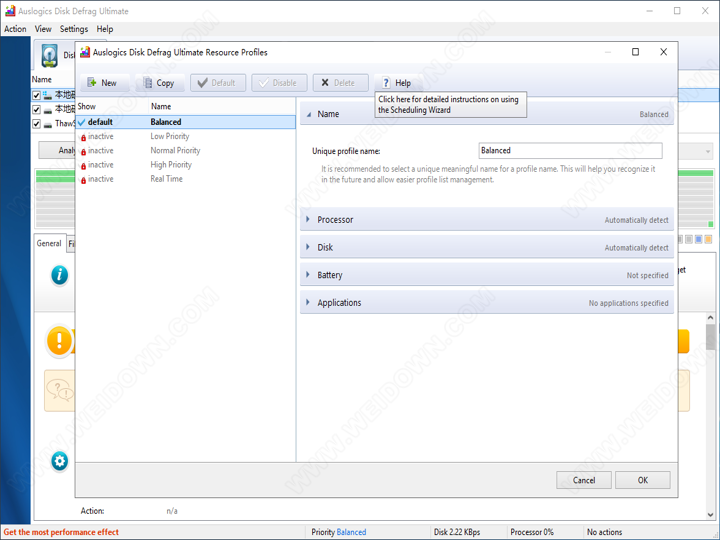Click the Balanced priority link in status bar

tap(351, 532)
